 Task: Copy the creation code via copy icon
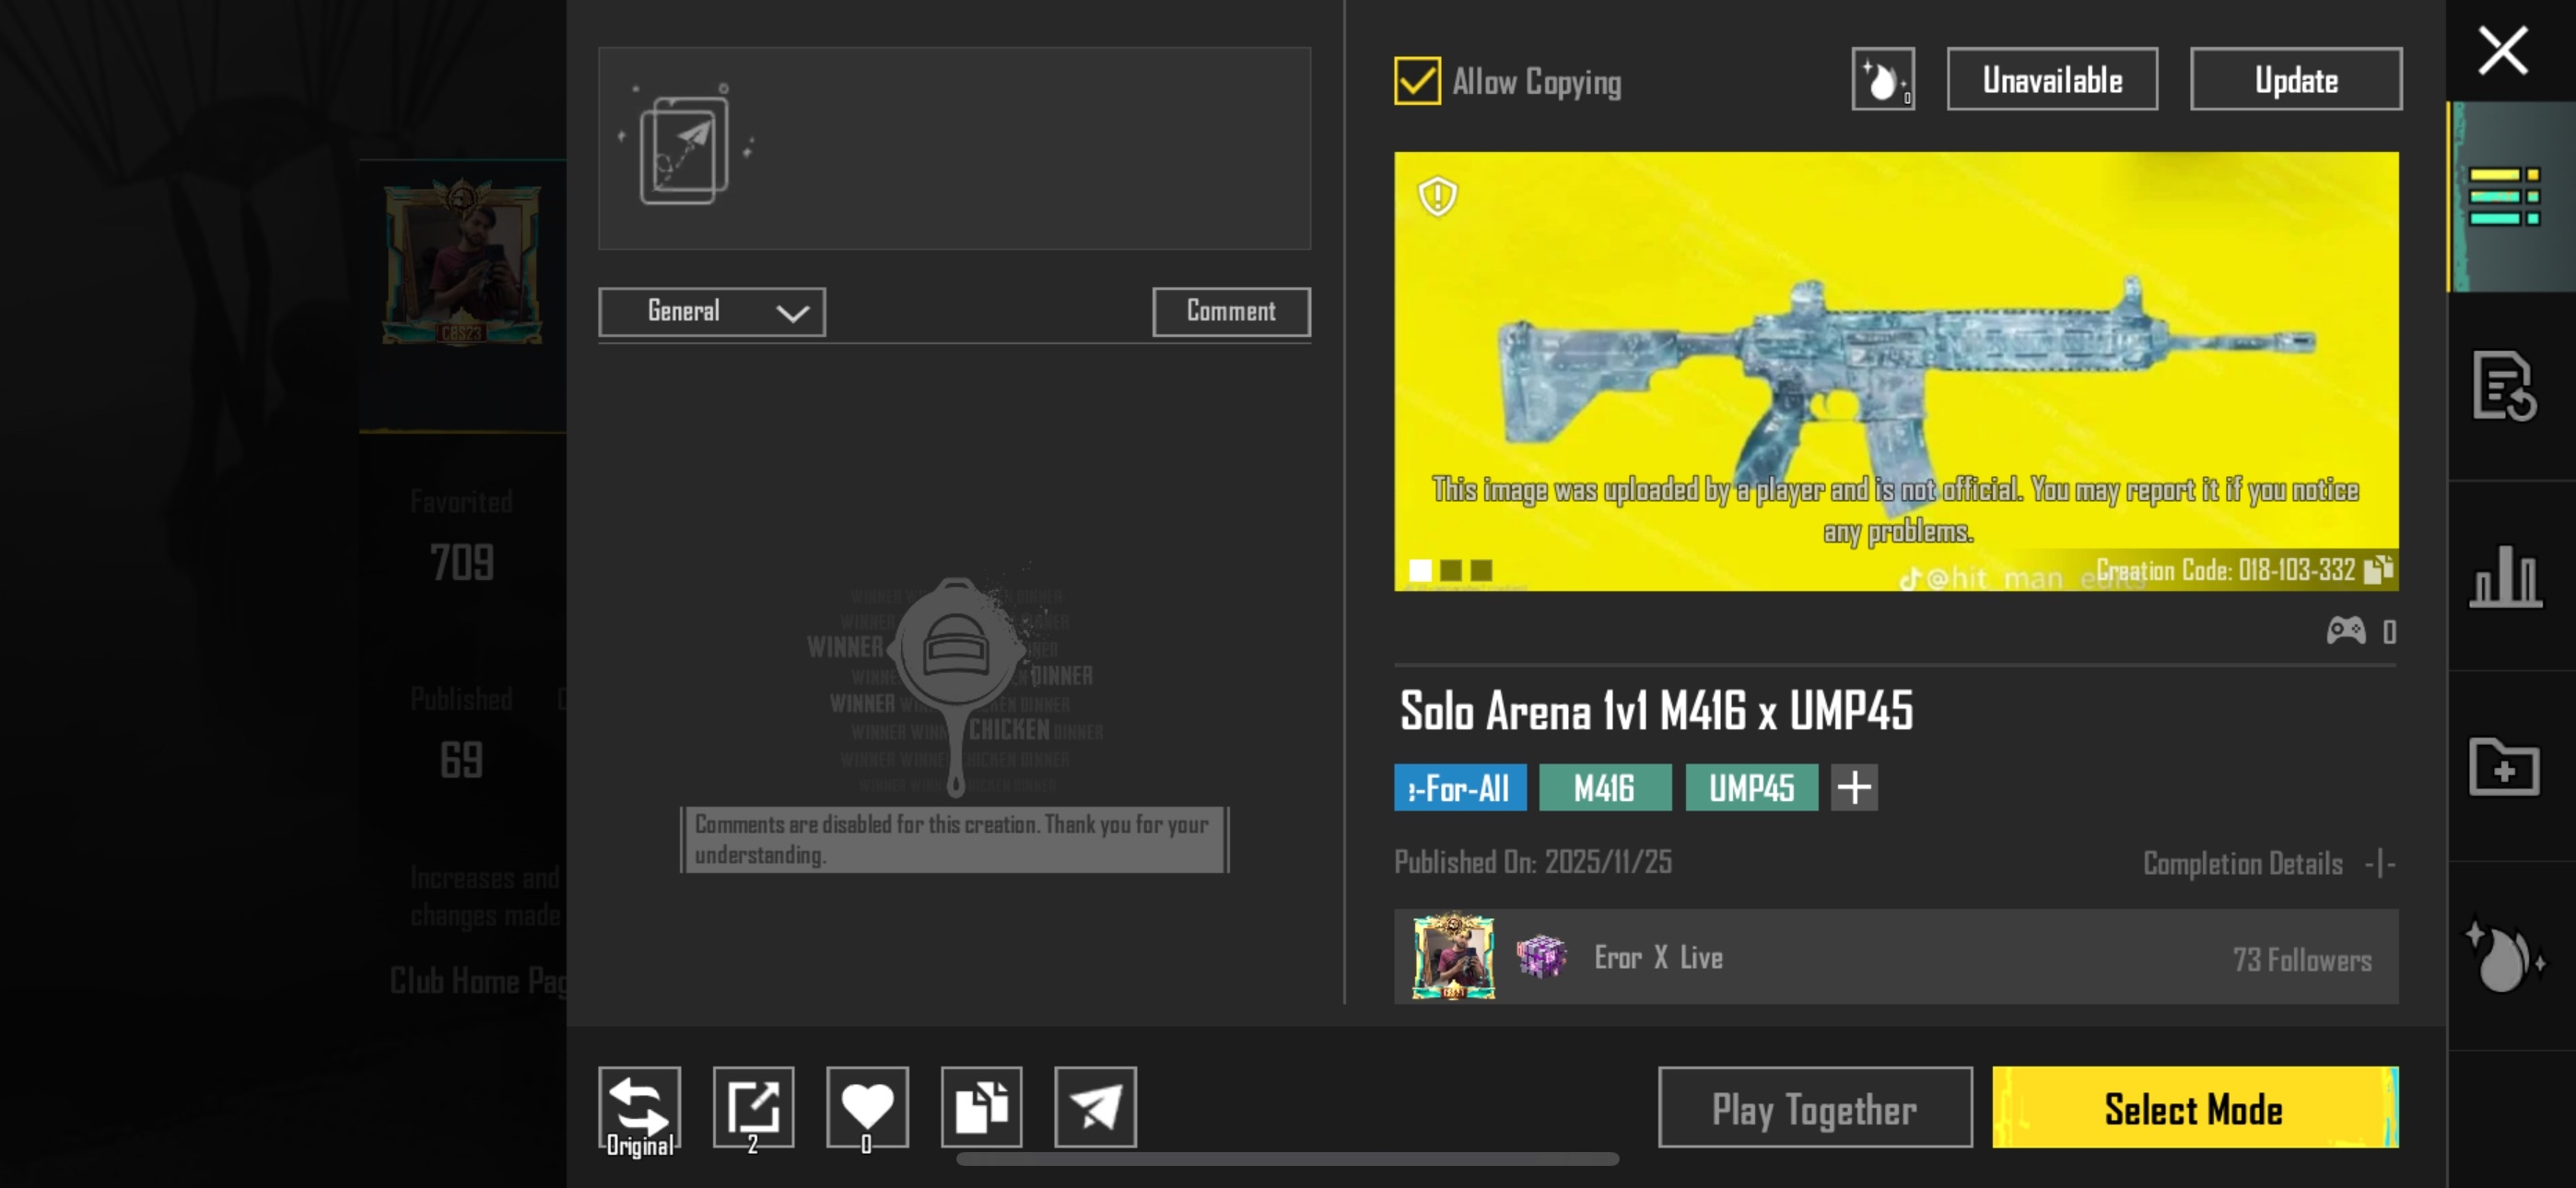click(2378, 569)
